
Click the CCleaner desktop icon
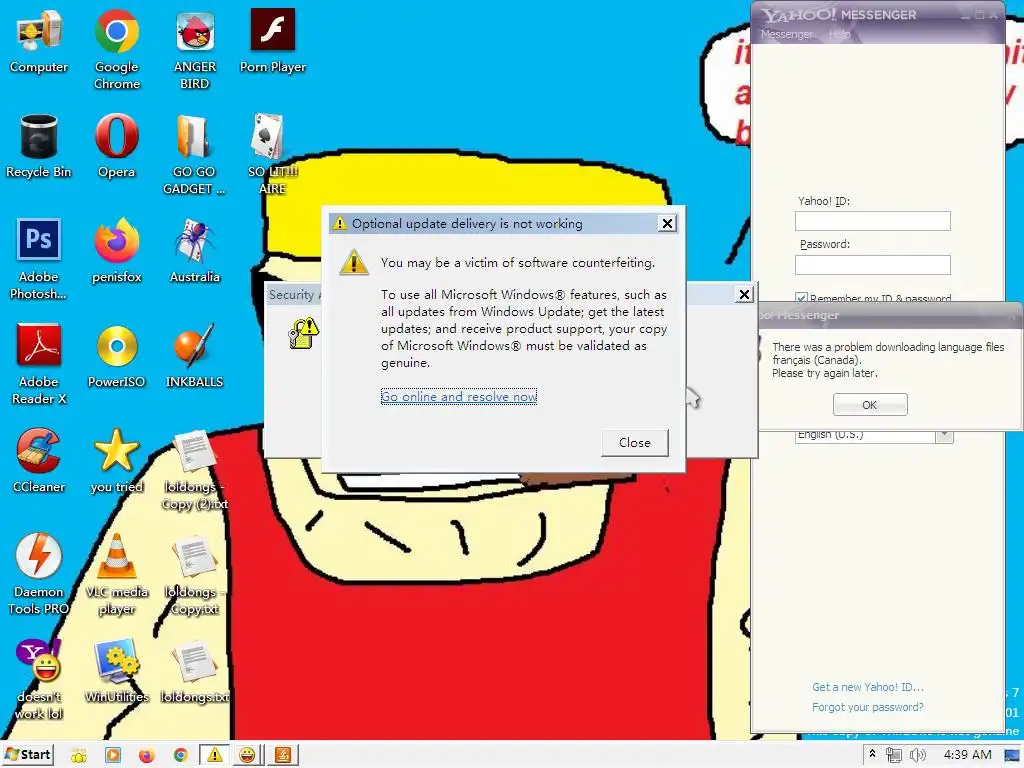pyautogui.click(x=39, y=461)
